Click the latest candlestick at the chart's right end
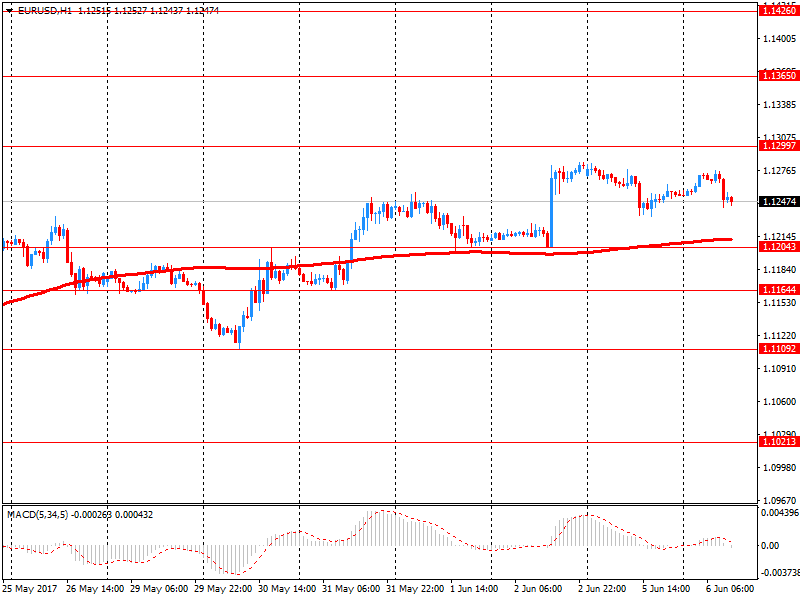The width and height of the screenshot is (800, 600). (732, 201)
